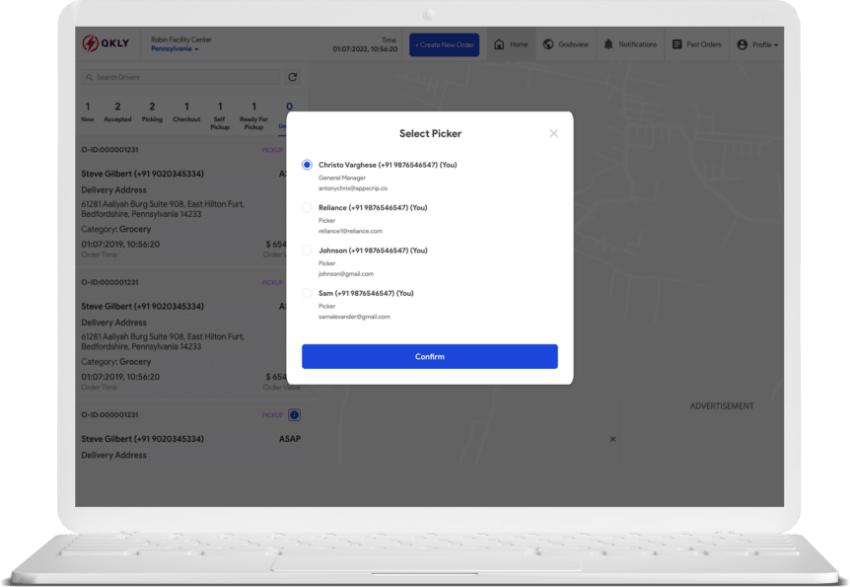
Task: Click the Past Orders label in the navbar
Action: pyautogui.click(x=704, y=44)
